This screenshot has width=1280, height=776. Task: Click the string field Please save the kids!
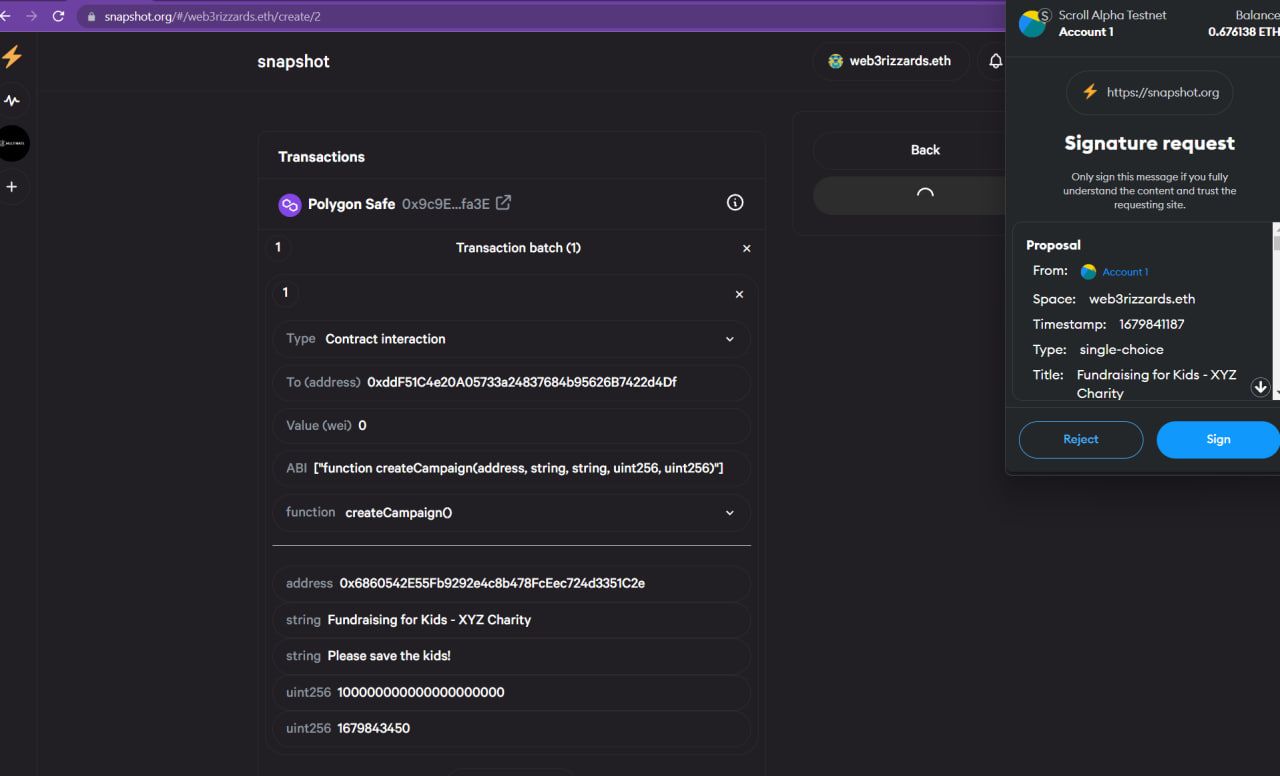coord(511,656)
